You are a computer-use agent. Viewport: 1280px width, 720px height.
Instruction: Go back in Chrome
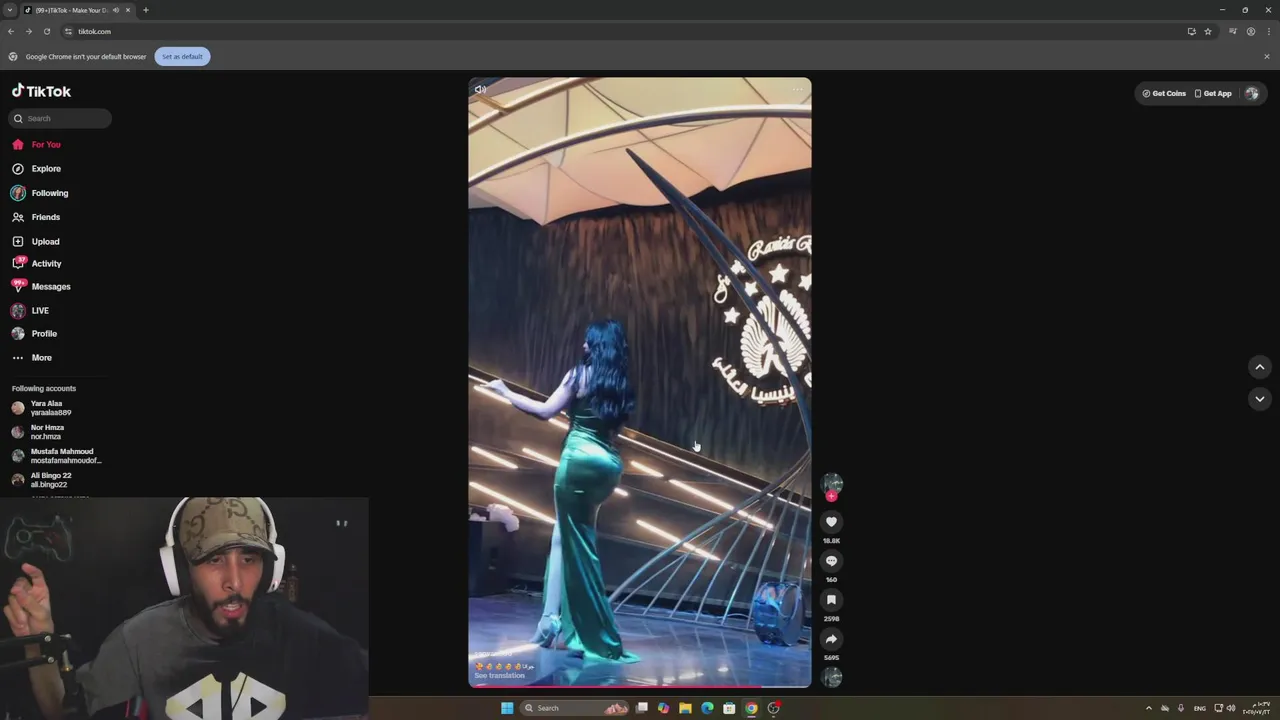tap(11, 32)
